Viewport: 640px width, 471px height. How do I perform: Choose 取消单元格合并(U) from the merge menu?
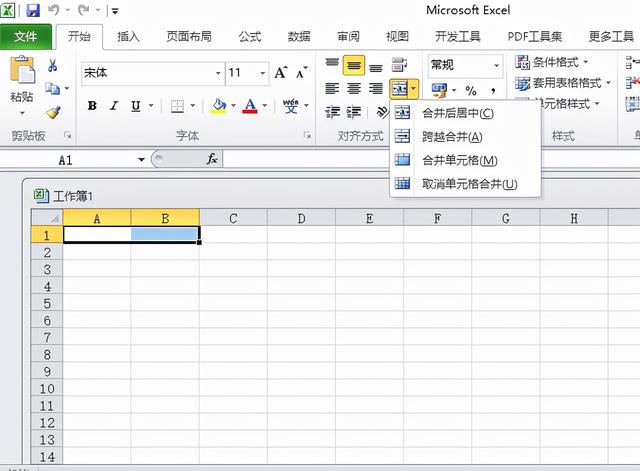point(465,184)
